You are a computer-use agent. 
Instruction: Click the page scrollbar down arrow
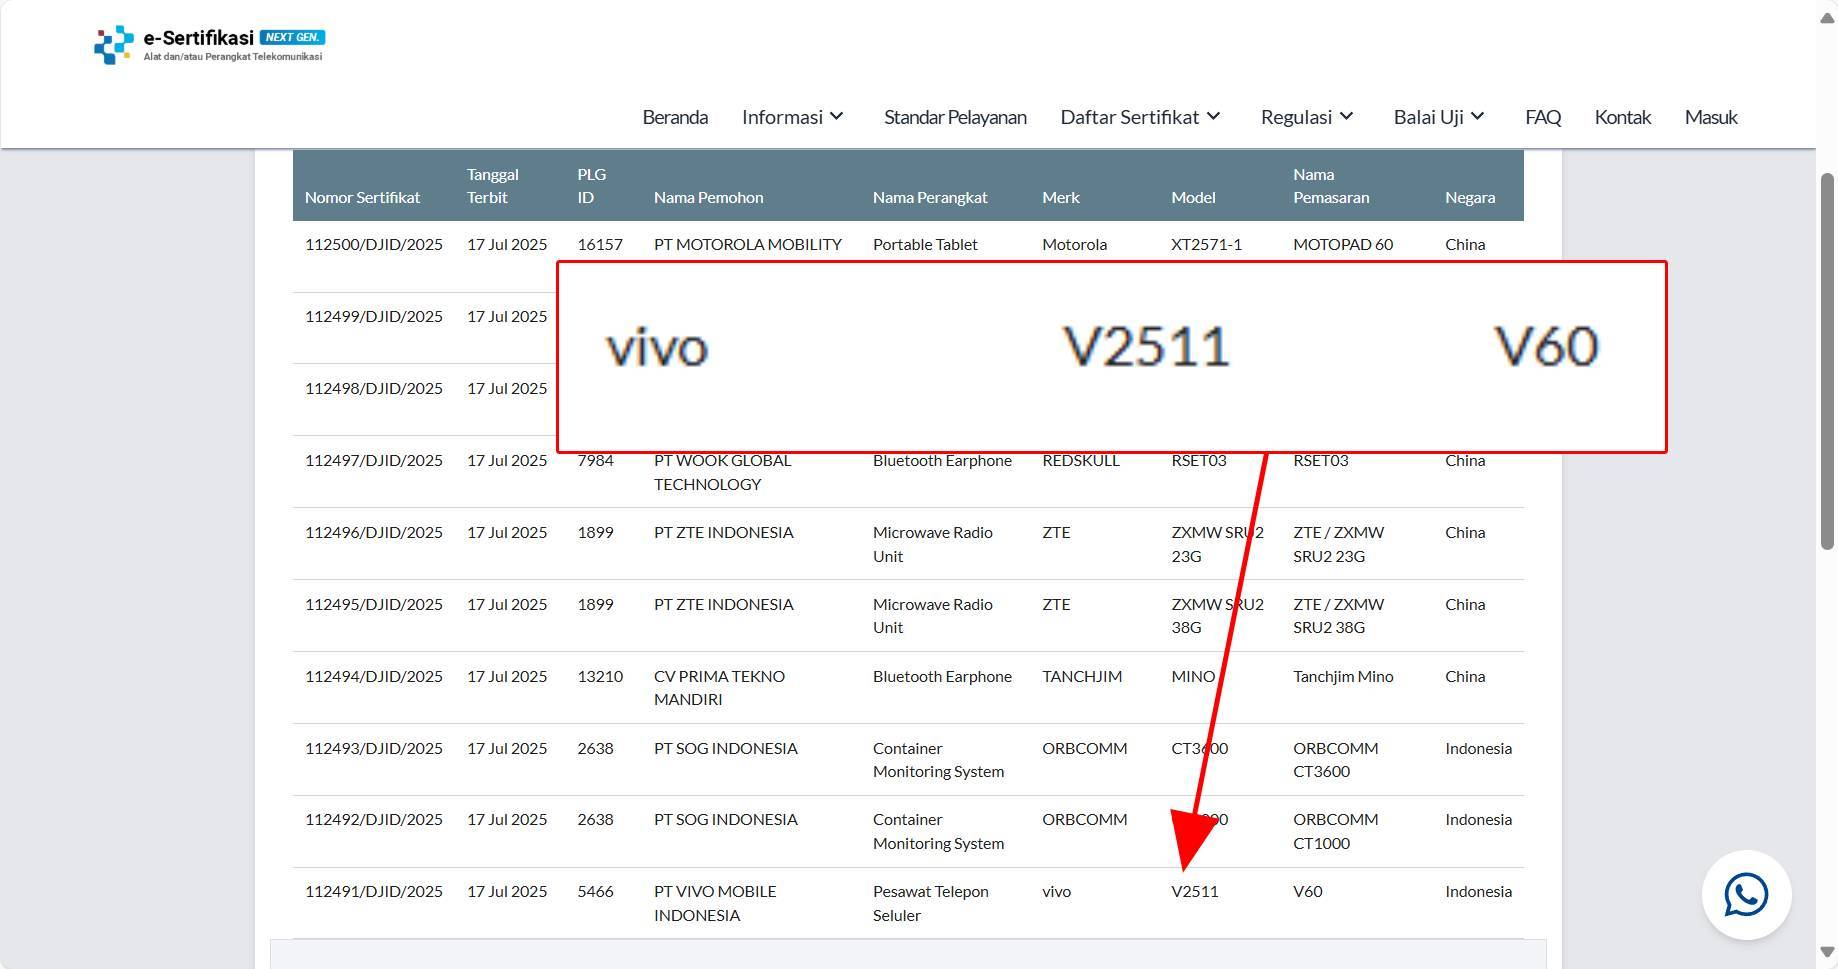1827,953
